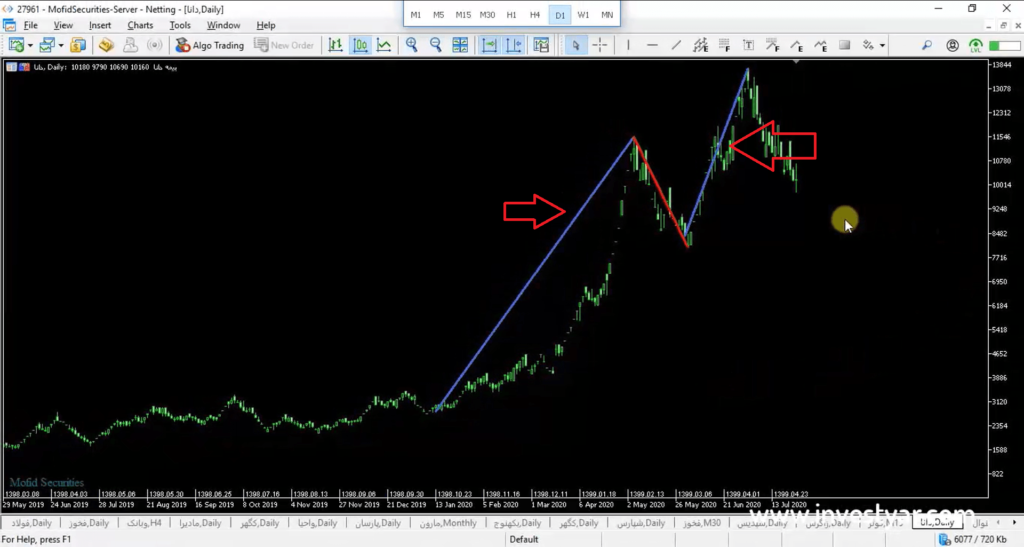The height and width of the screenshot is (547, 1024).
Task: Select the Fibonacci fan tool
Action: point(773,45)
